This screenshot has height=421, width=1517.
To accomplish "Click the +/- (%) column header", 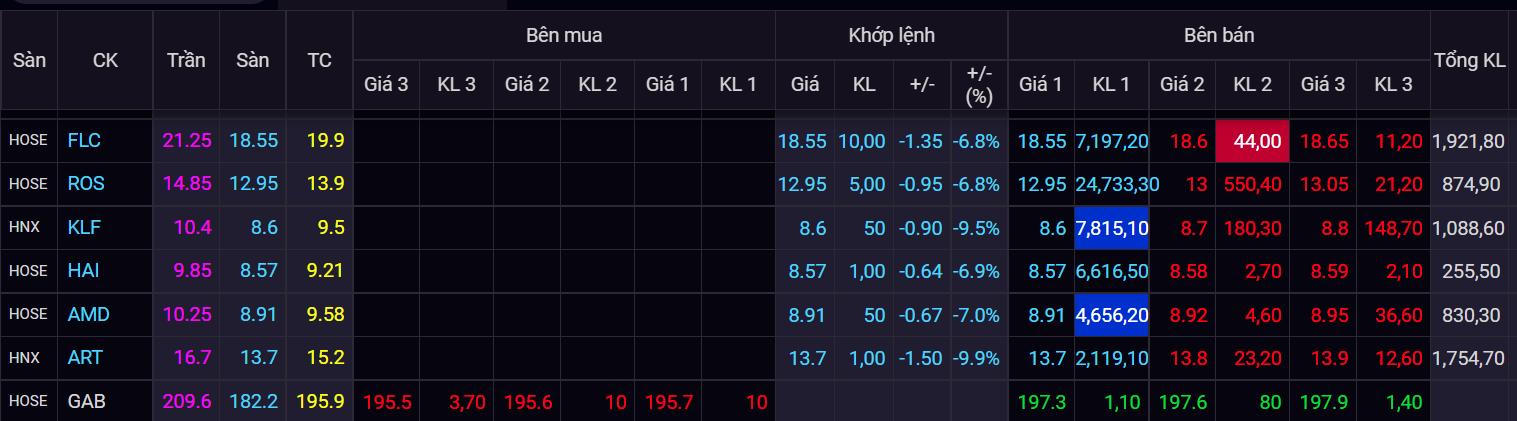I will 979,84.
